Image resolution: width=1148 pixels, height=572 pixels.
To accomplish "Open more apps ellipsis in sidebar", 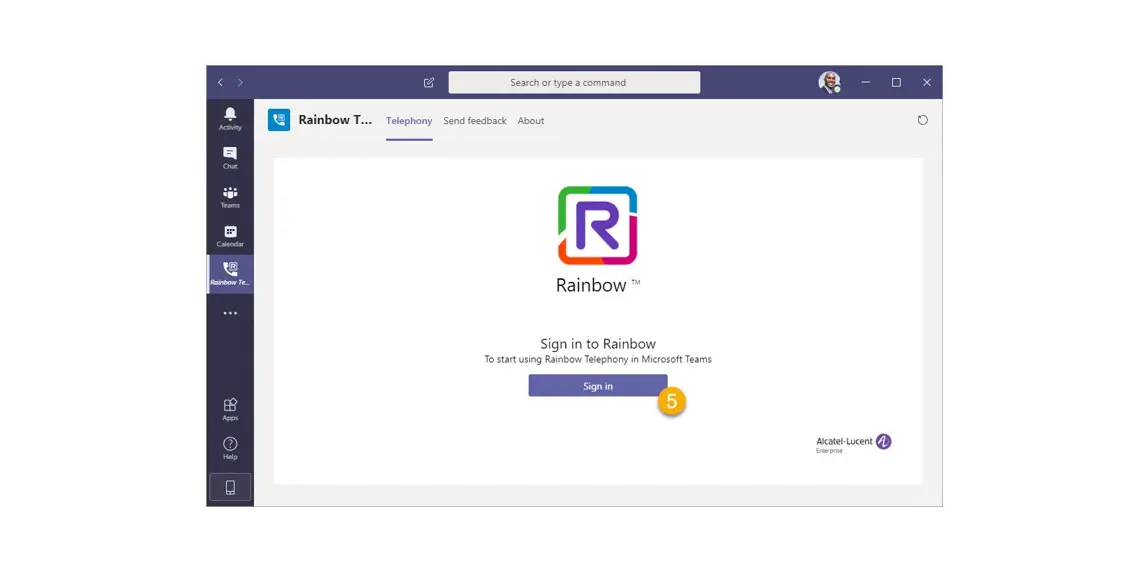I will click(x=230, y=313).
